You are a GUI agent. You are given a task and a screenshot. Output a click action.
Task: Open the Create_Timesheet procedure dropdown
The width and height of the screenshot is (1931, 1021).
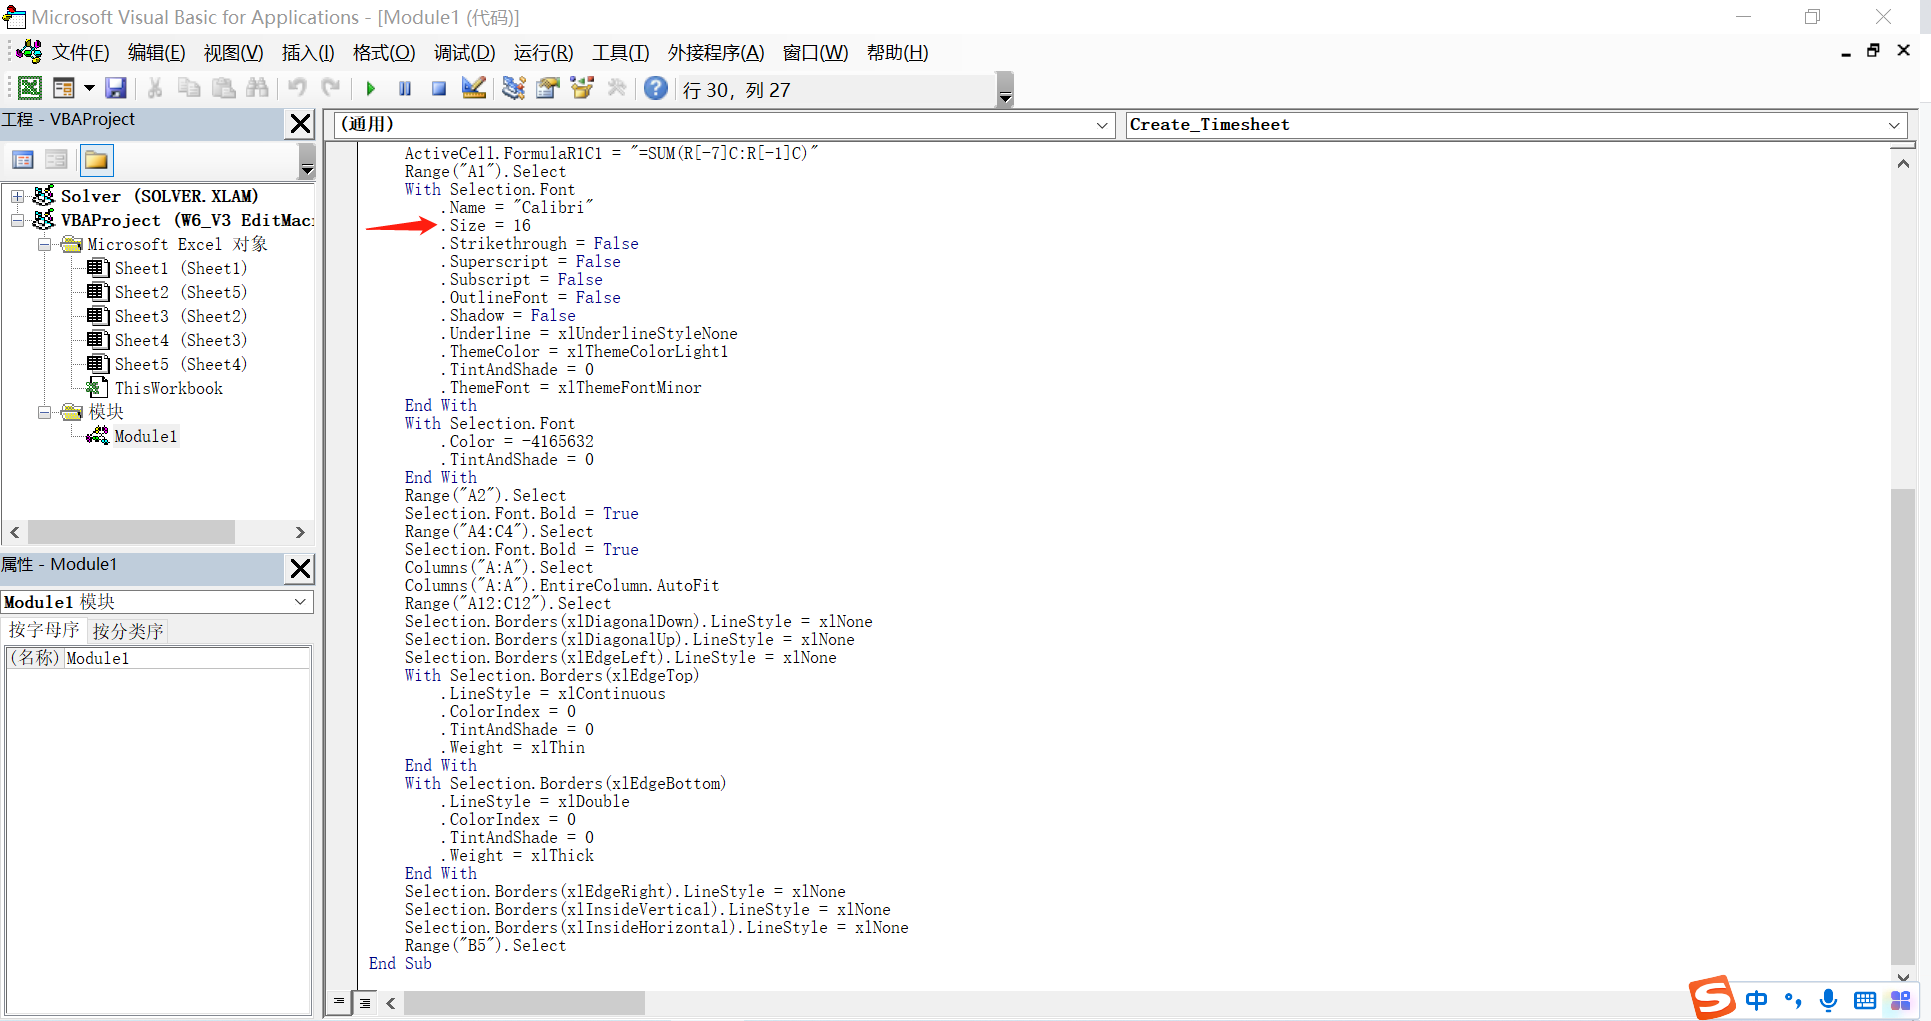pyautogui.click(x=1894, y=125)
